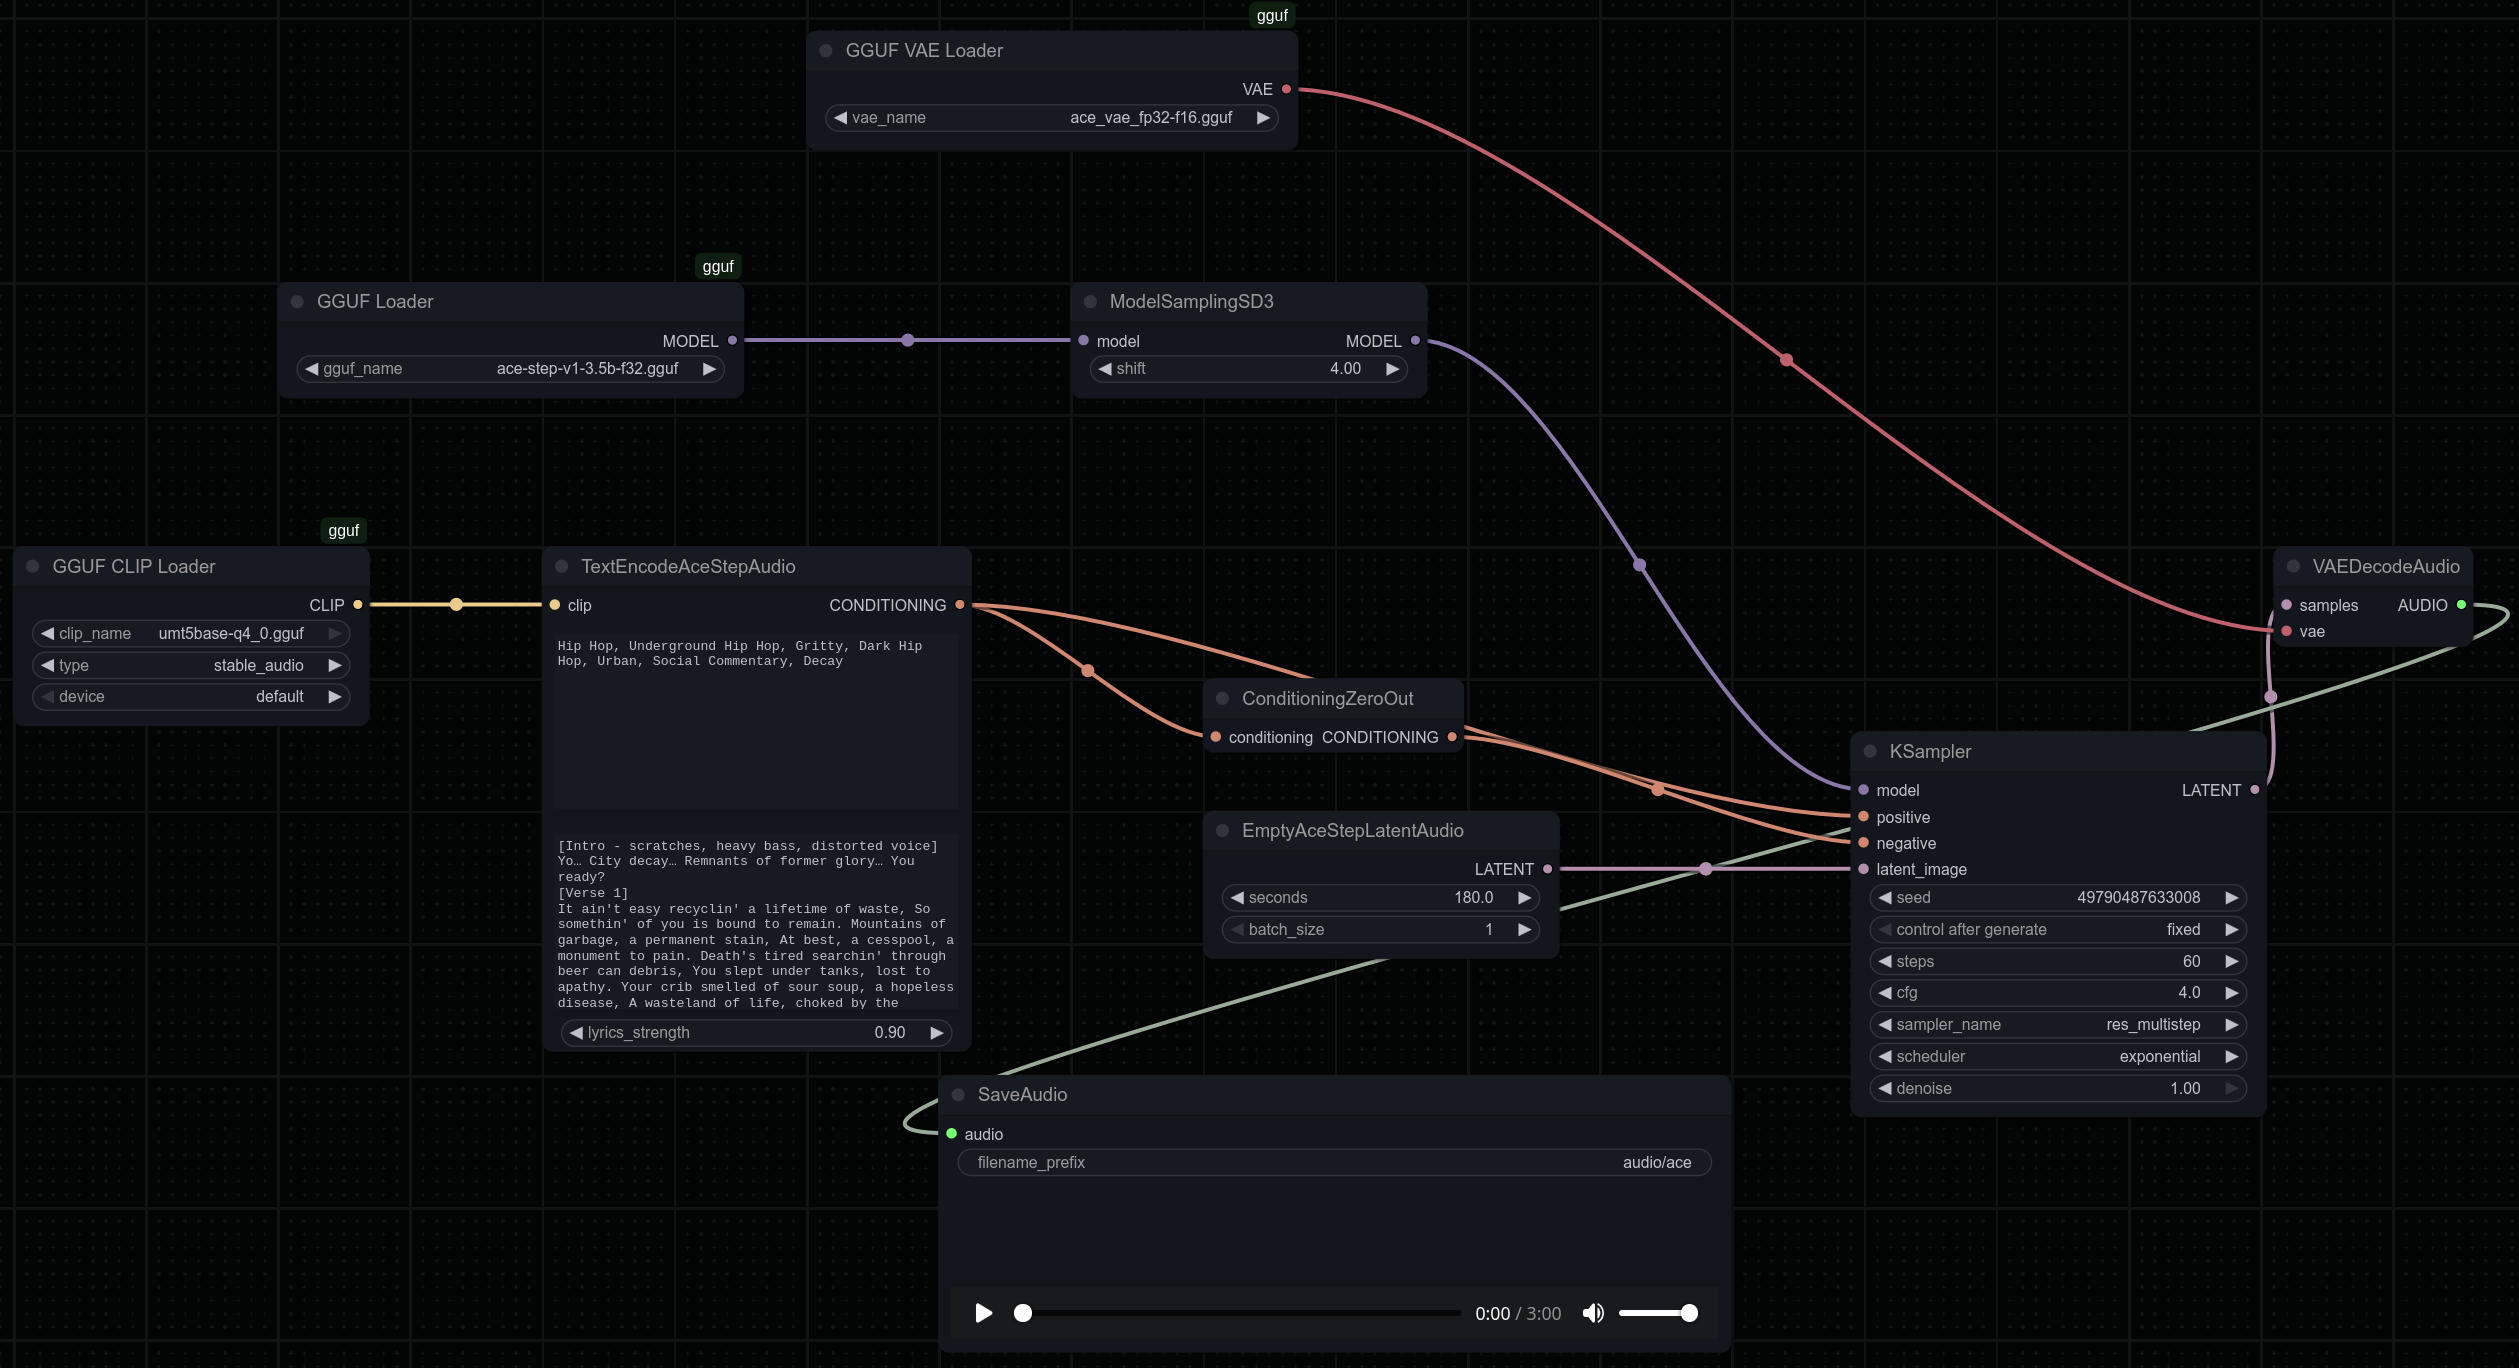This screenshot has width=2519, height=1368.
Task: Choose the next gguf_name model with the right arrow
Action: pyautogui.click(x=709, y=369)
